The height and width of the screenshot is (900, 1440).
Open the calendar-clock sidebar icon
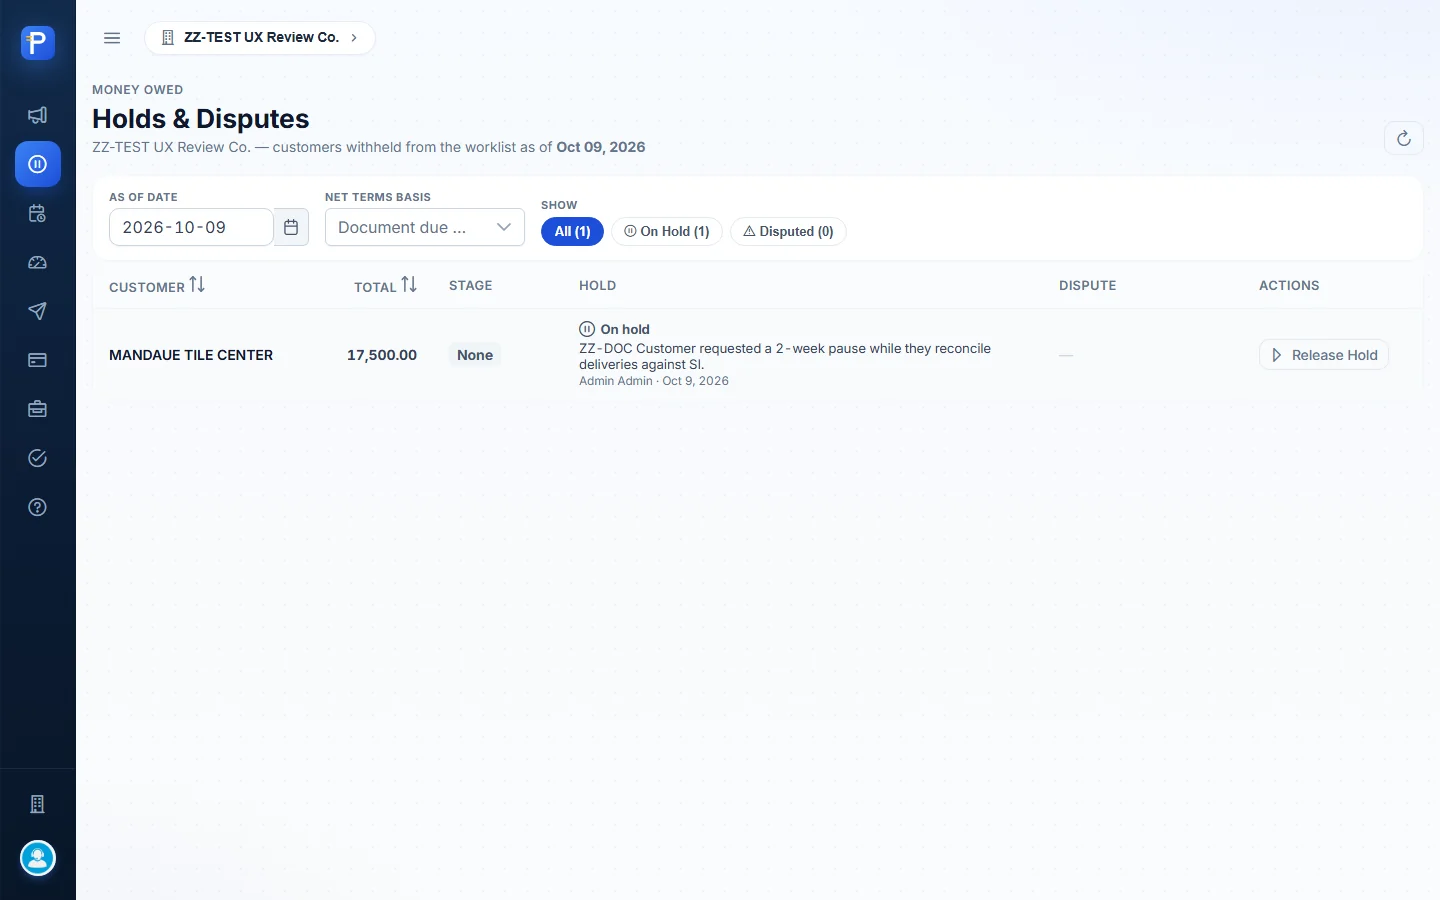coord(38,213)
